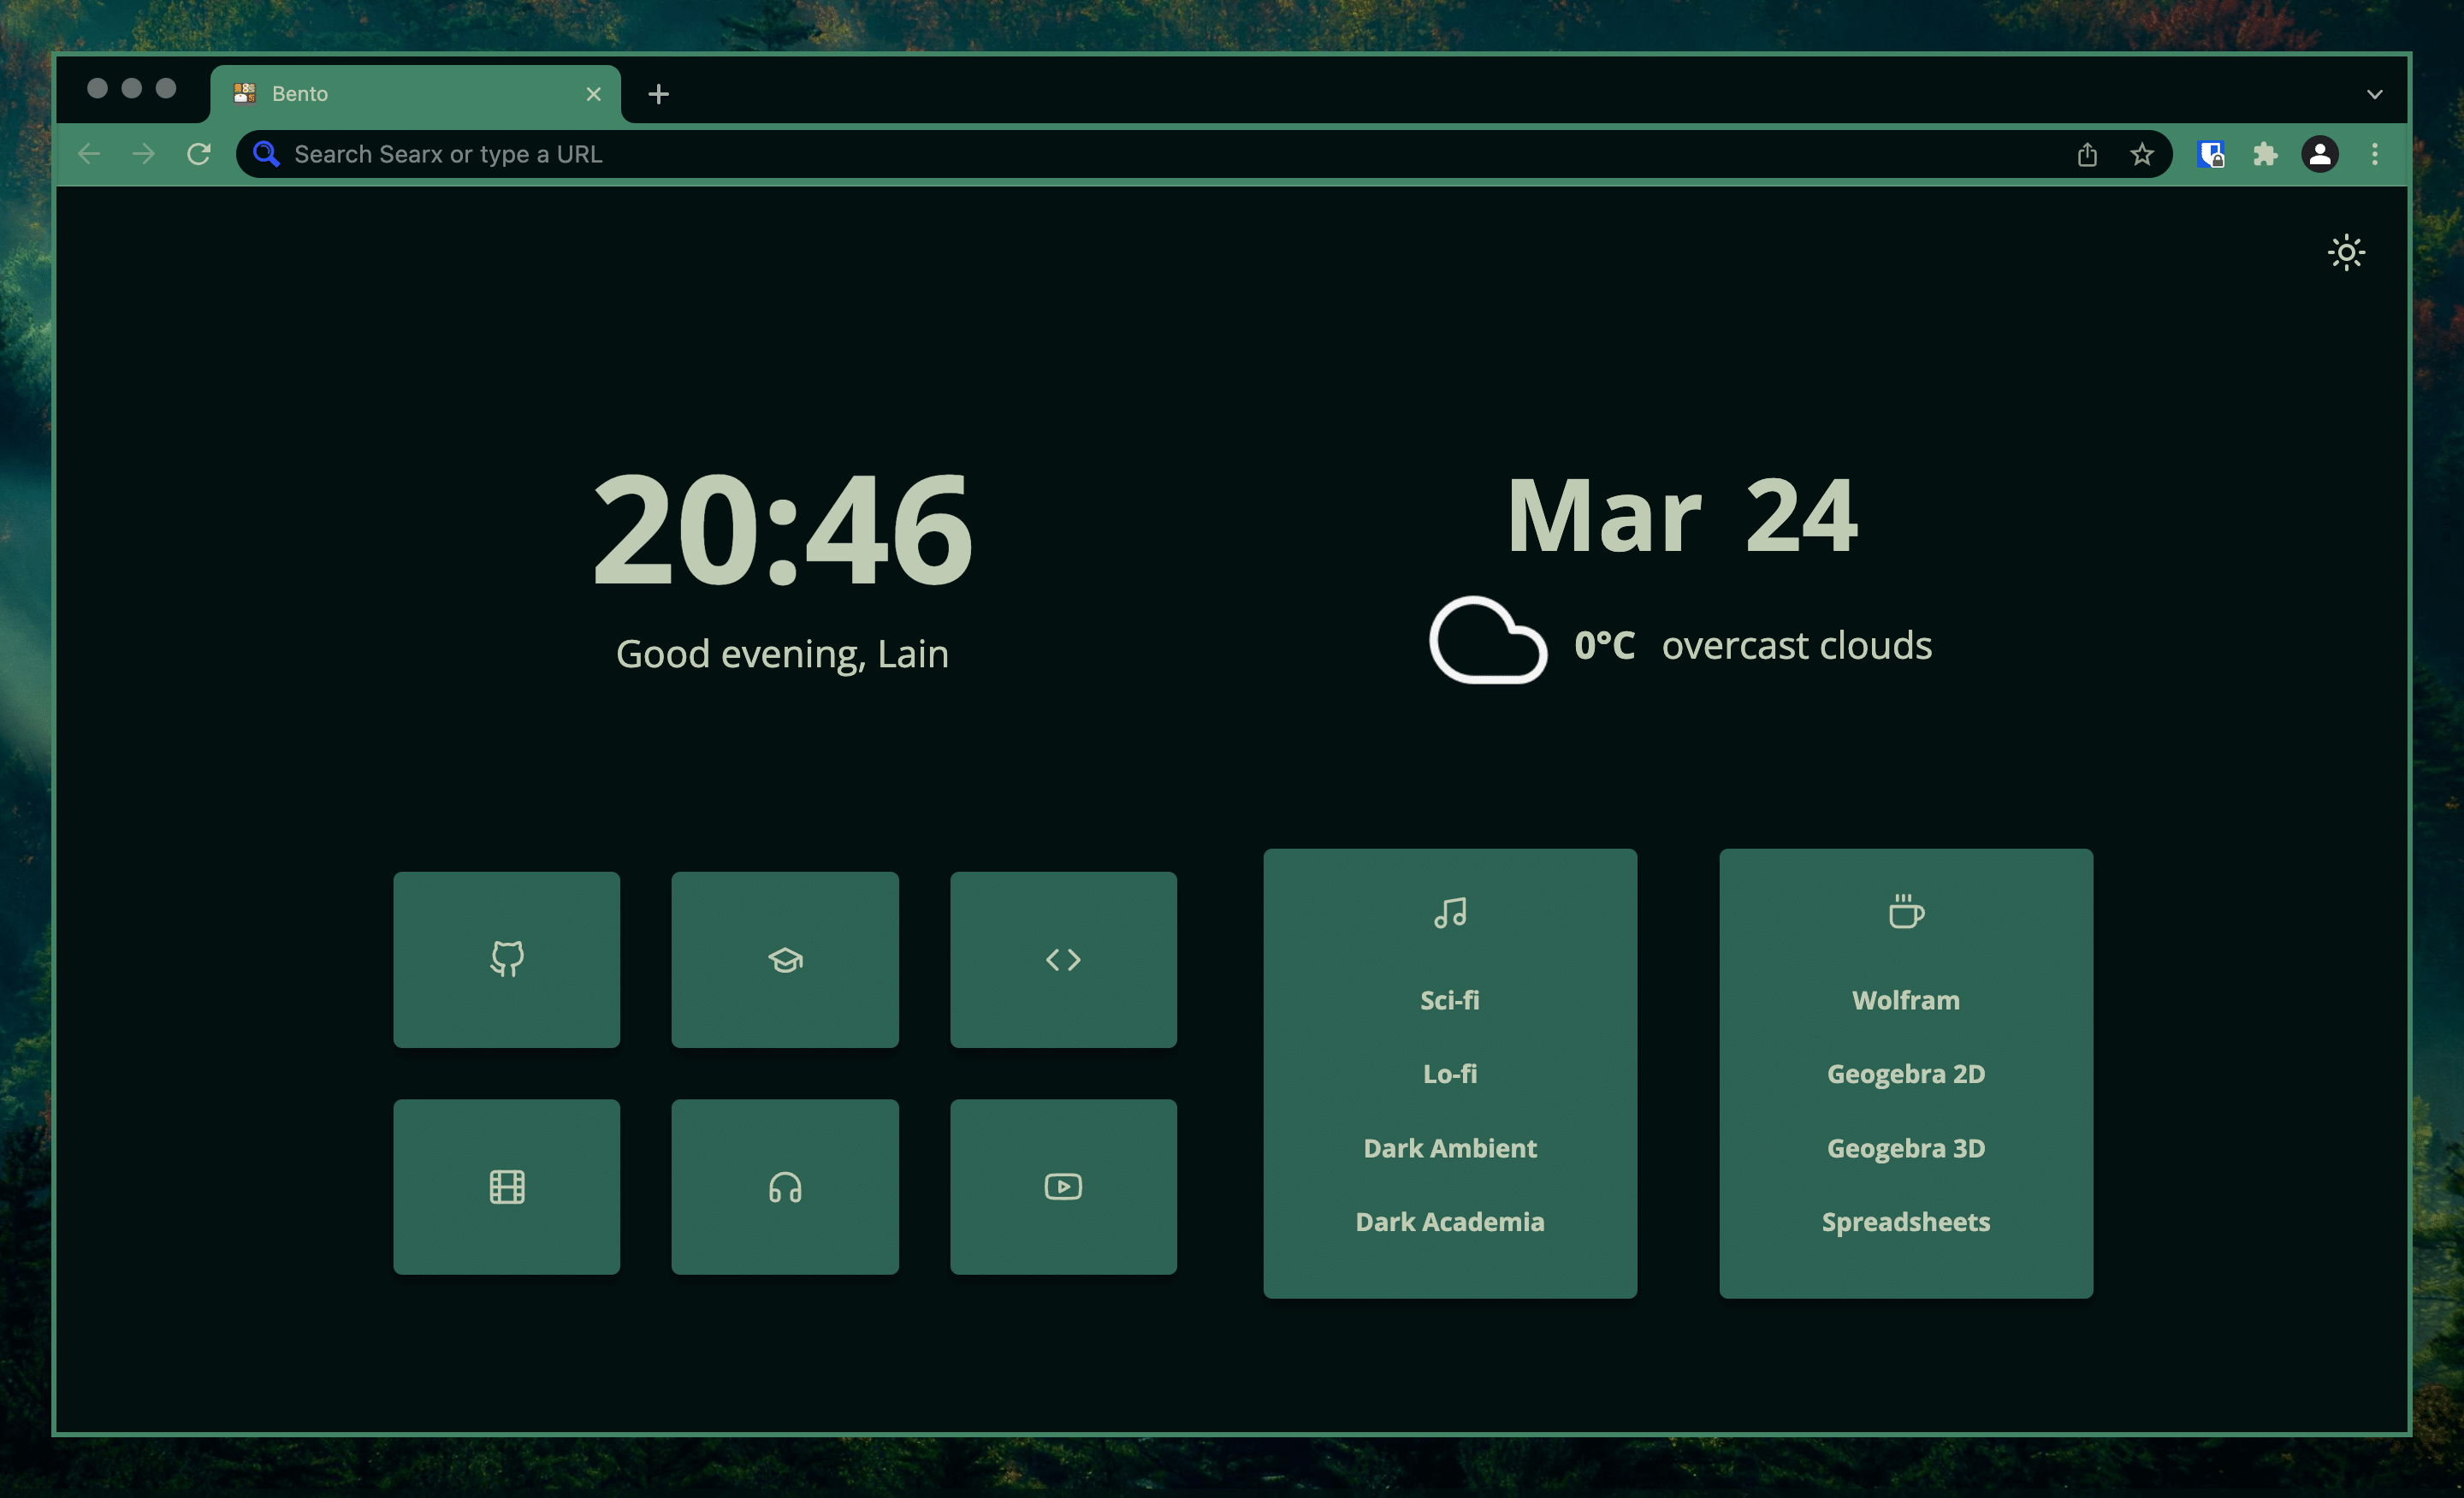Screen dimensions: 2464x1498
Task: Reload the Bento page
Action: point(198,153)
